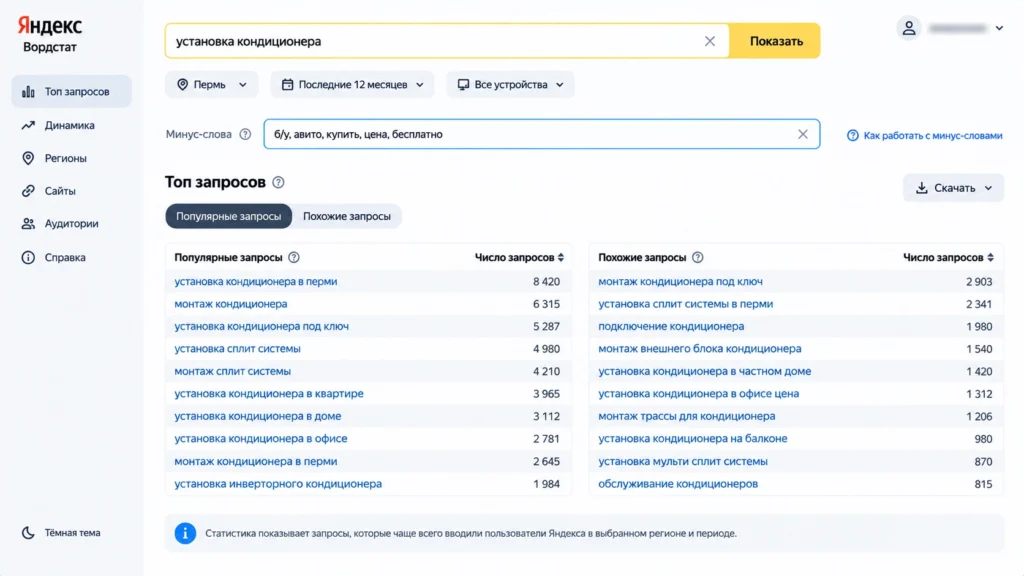Viewport: 1024px width, 576px height.
Task: Click the user profile avatar icon
Action: [908, 28]
